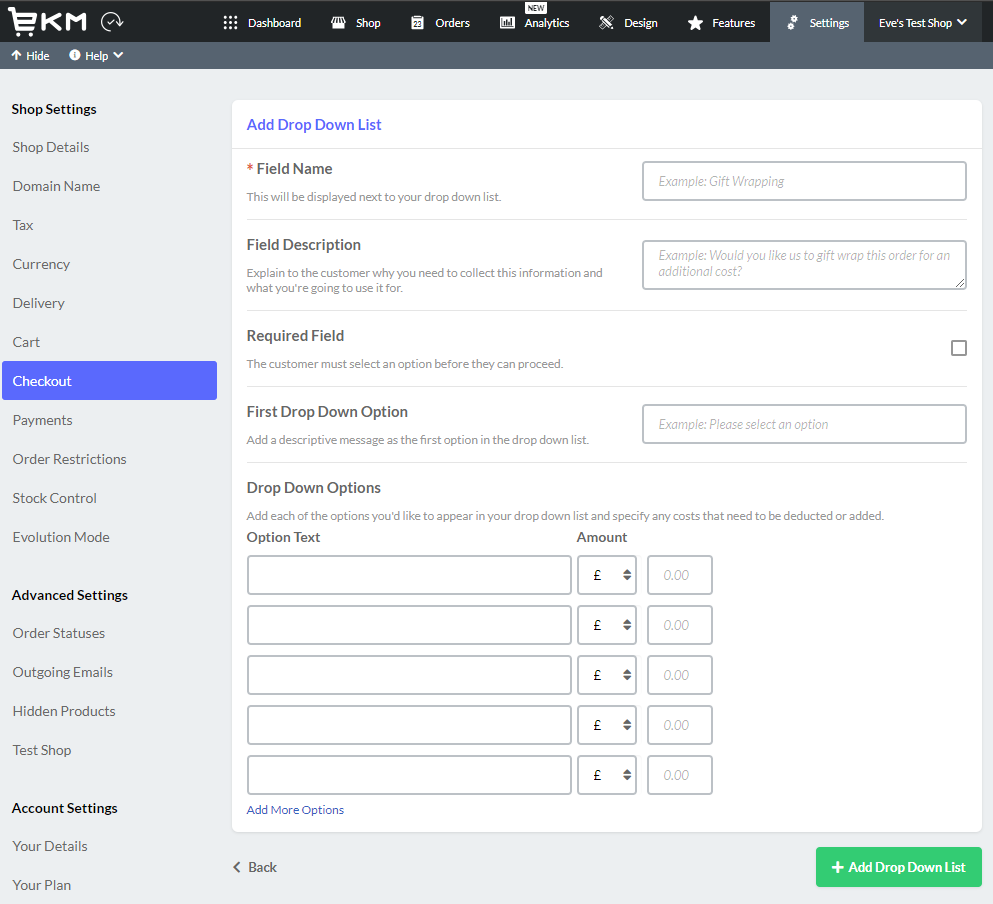The width and height of the screenshot is (993, 904).
Task: Open the Dashboard from the top navigation
Action: click(263, 22)
